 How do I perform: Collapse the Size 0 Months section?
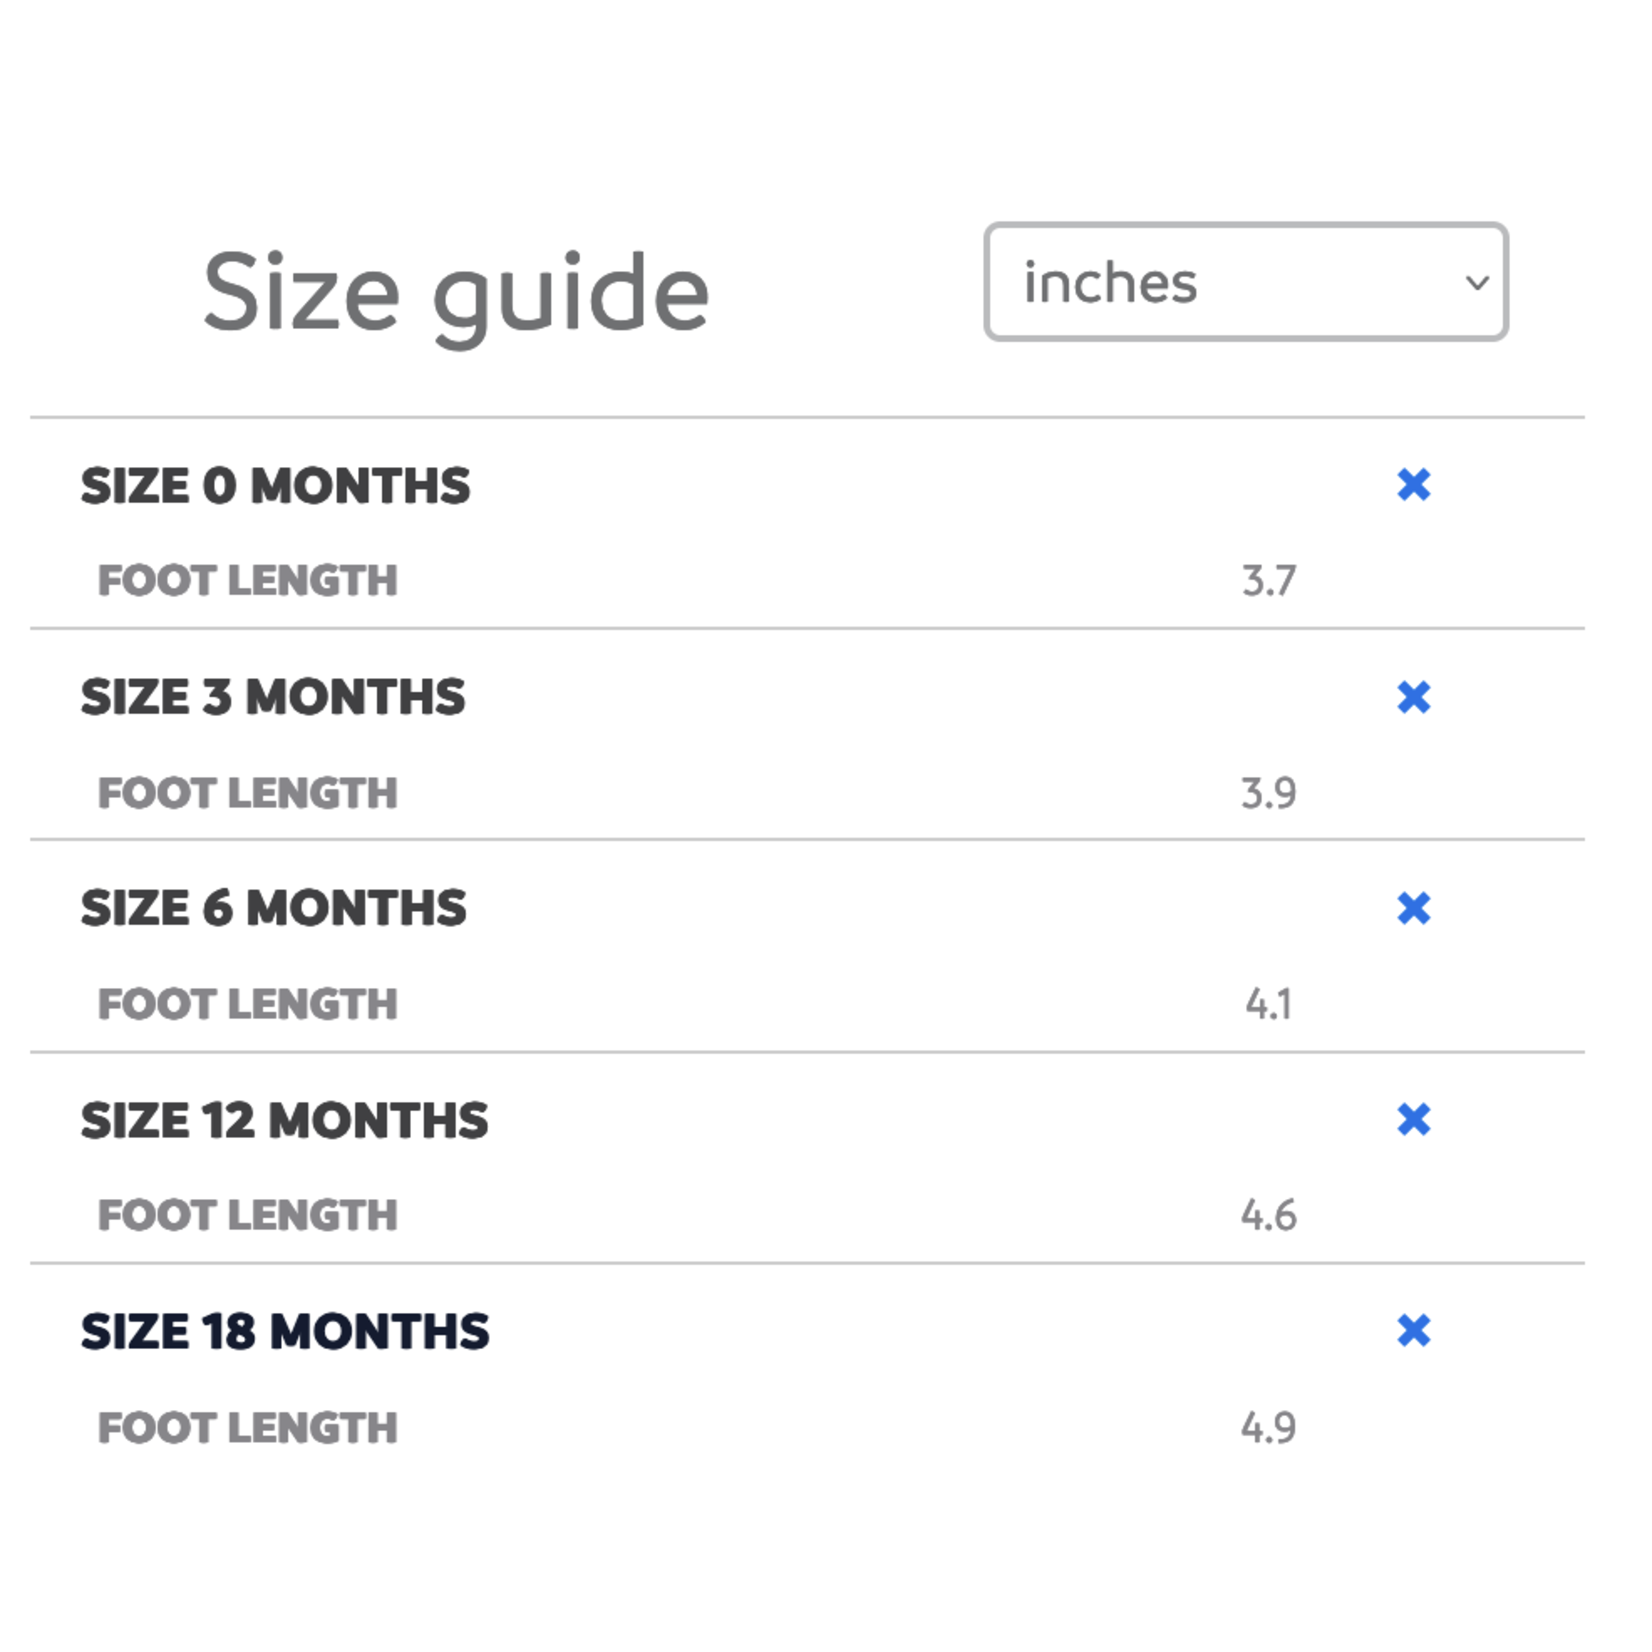[x=1413, y=485]
